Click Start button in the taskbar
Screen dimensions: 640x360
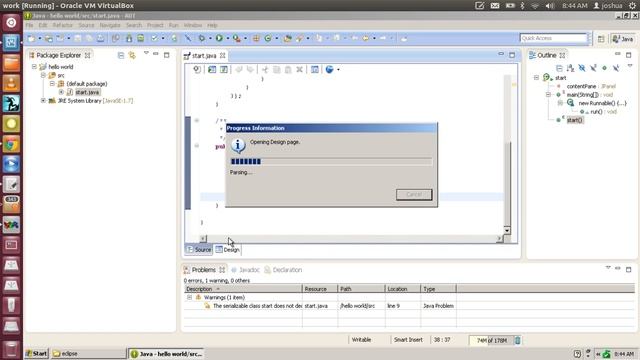coord(36,353)
